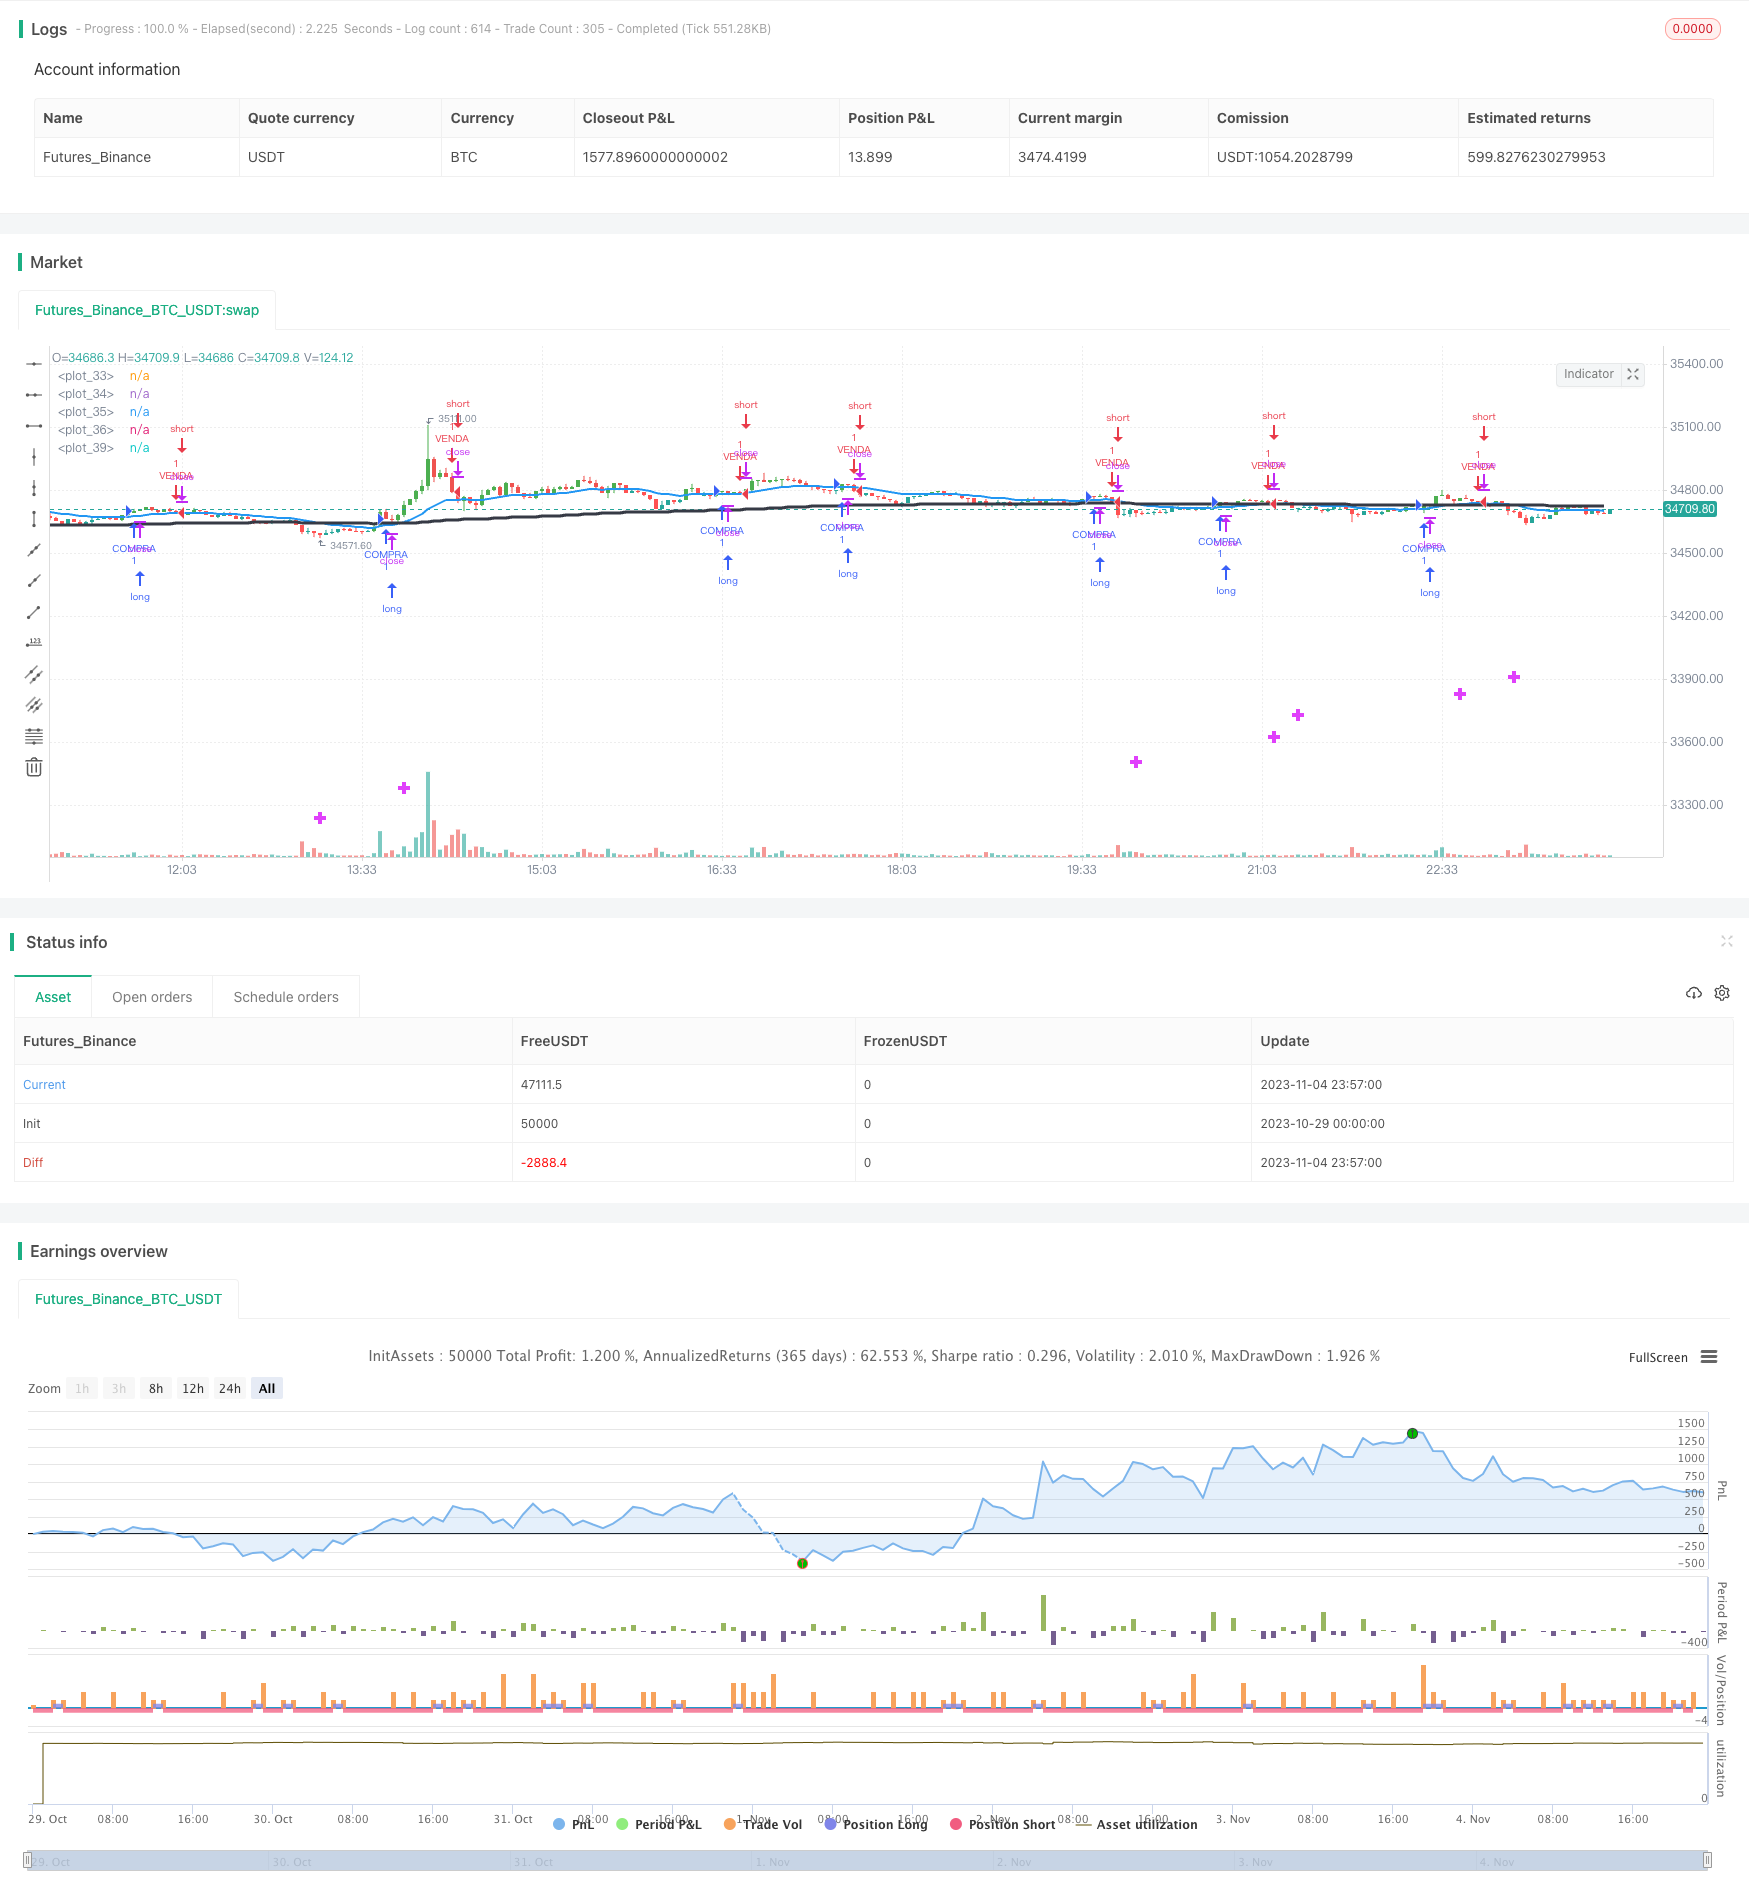The height and width of the screenshot is (1900, 1749).
Task: Click the Init row FreeUSDT value 50000
Action: tap(539, 1124)
